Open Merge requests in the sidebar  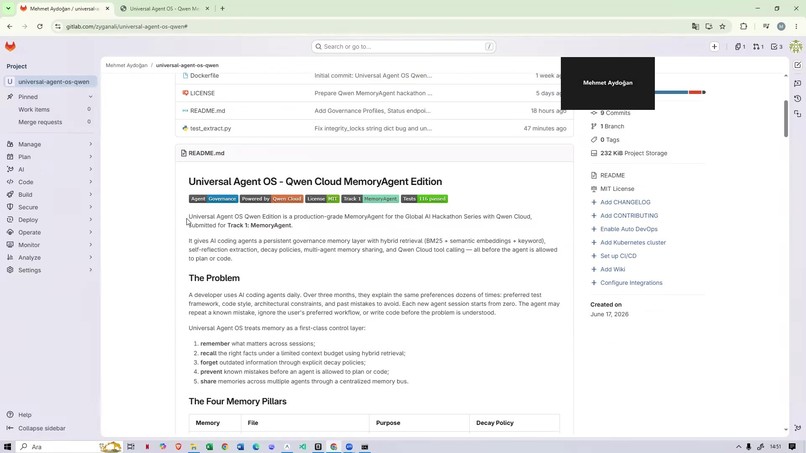coord(49,122)
